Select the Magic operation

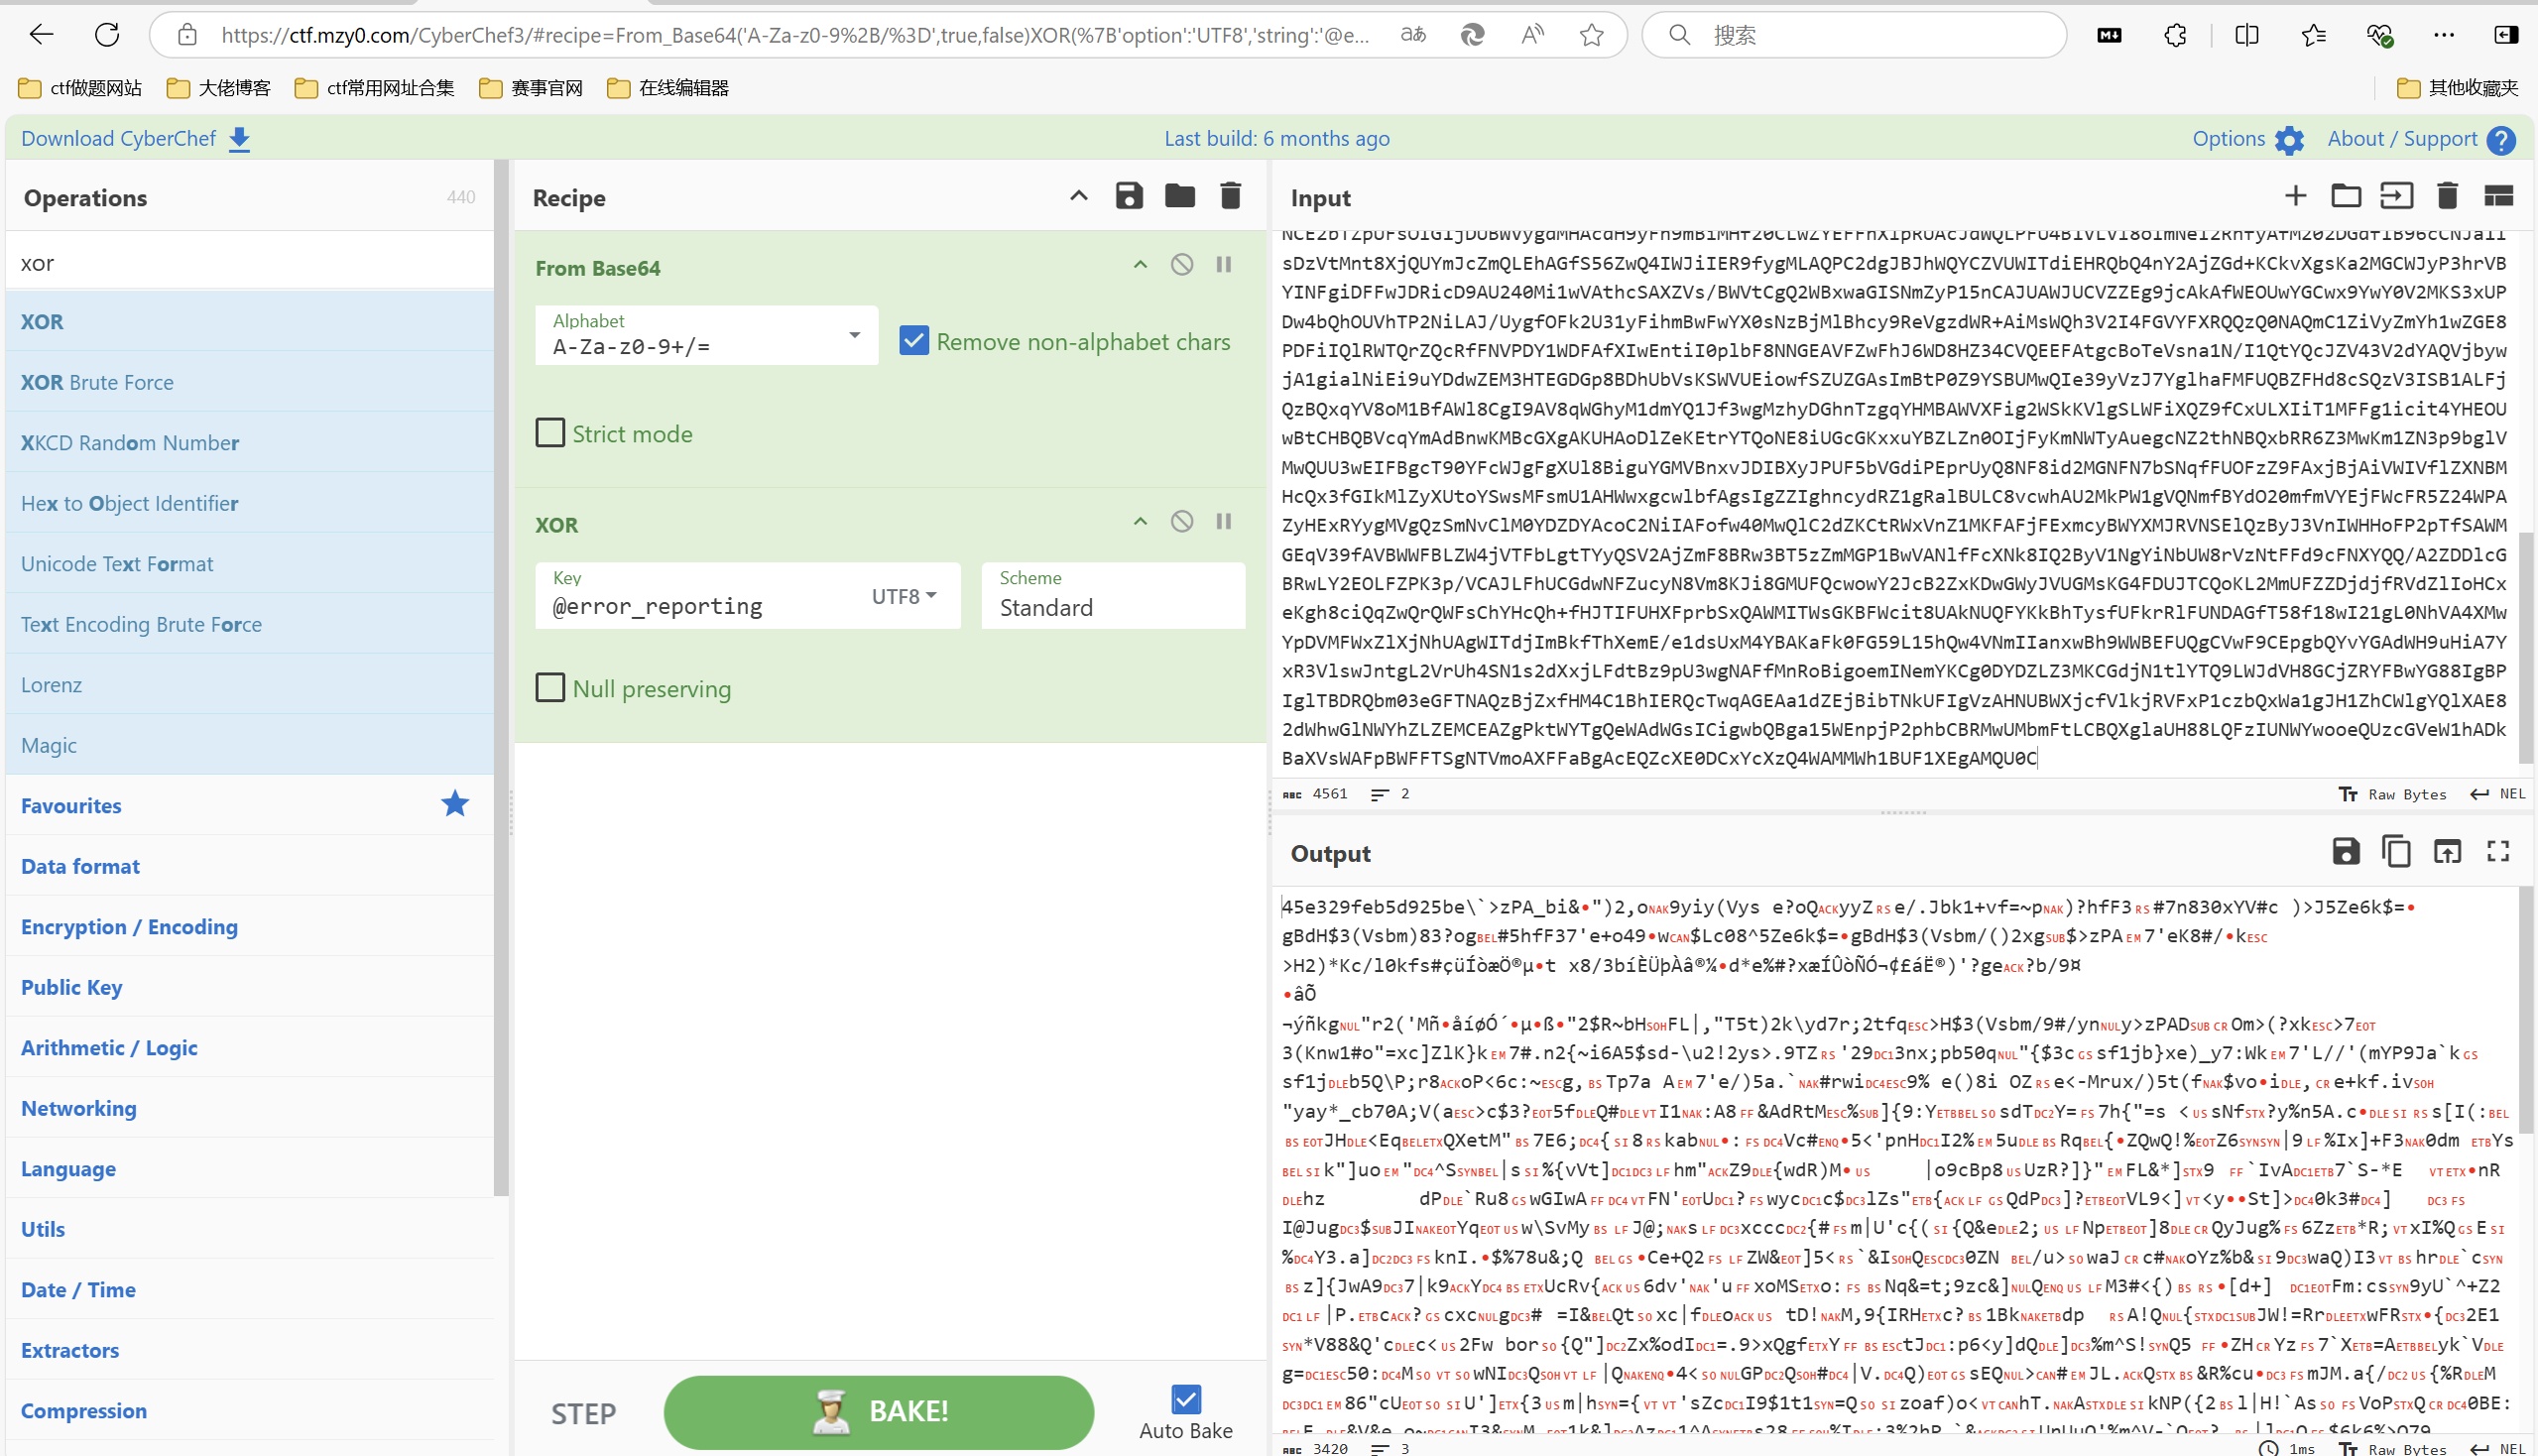tap(250, 745)
